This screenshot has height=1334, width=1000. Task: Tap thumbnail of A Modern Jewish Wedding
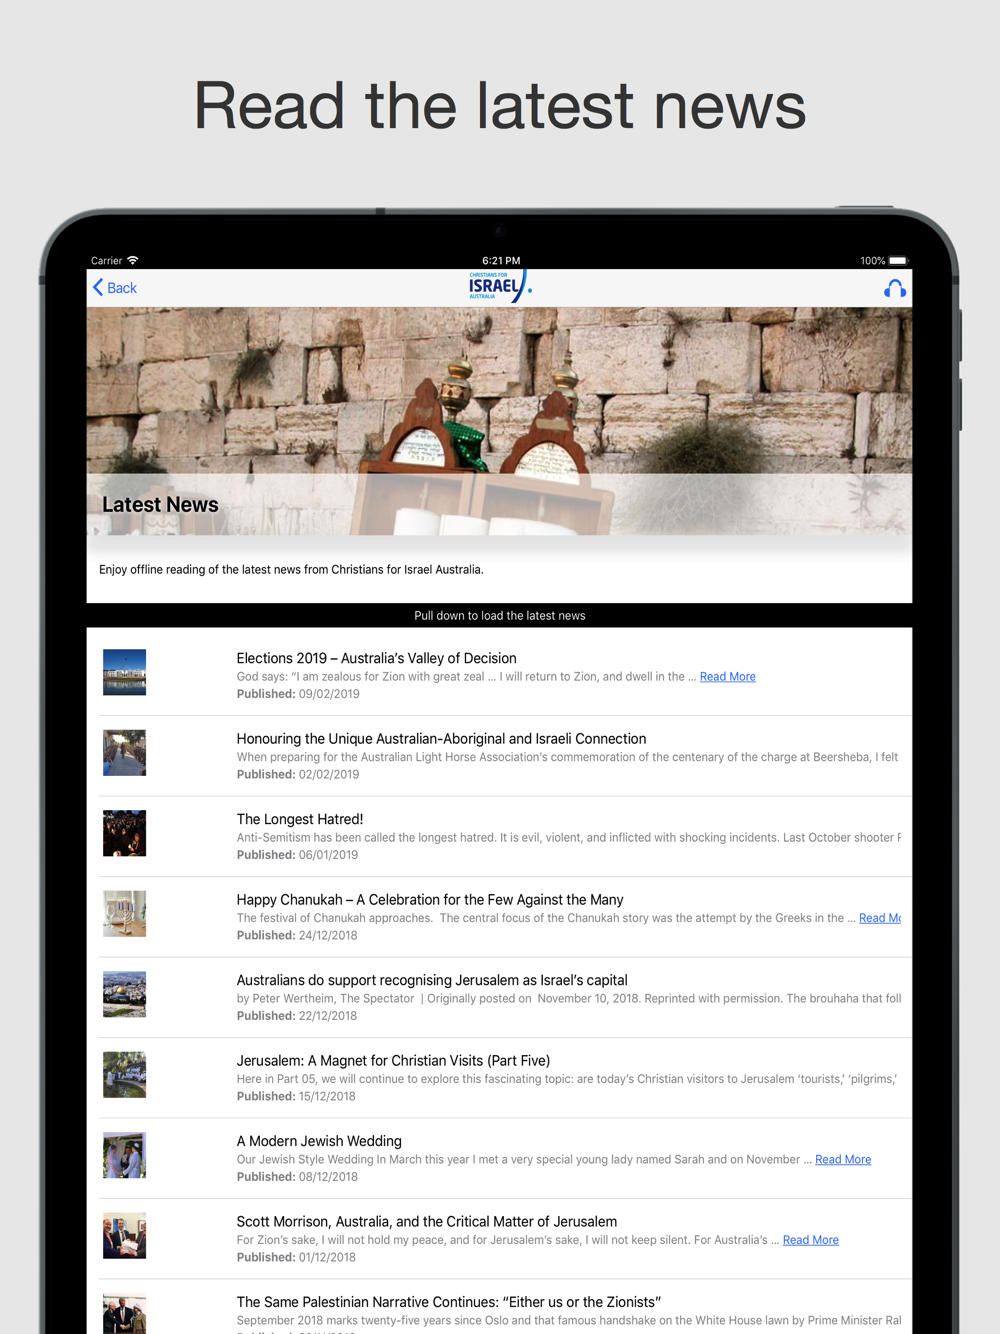tap(124, 1155)
